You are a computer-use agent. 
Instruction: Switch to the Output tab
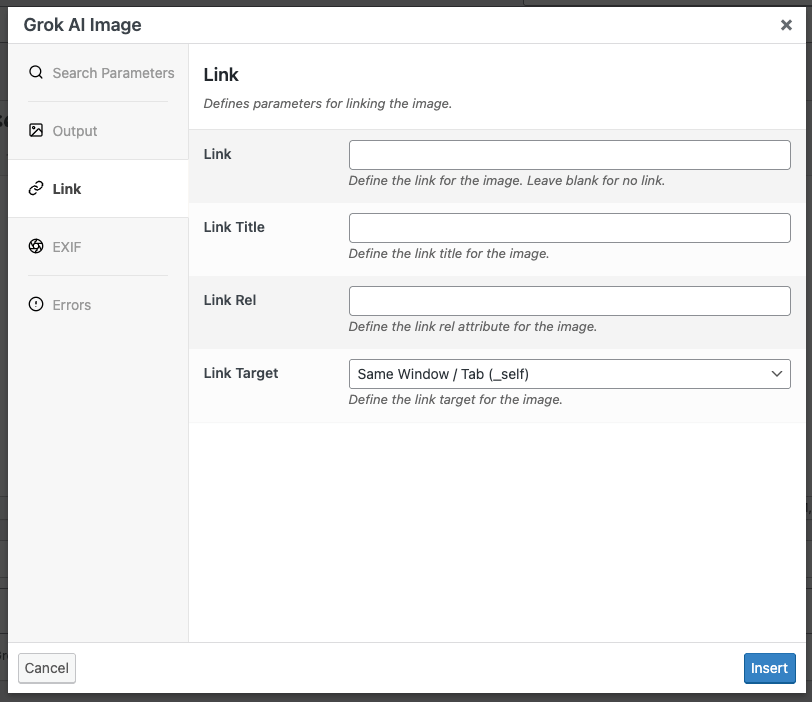(75, 131)
